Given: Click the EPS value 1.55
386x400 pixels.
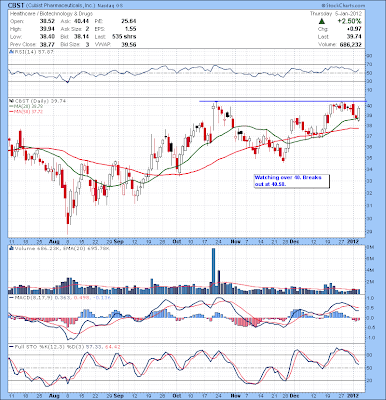Looking at the screenshot, I should pyautogui.click(x=131, y=29).
